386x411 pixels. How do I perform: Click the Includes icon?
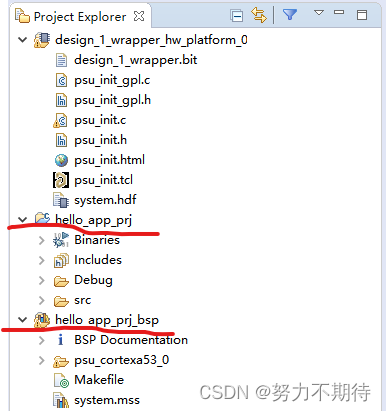(x=61, y=260)
